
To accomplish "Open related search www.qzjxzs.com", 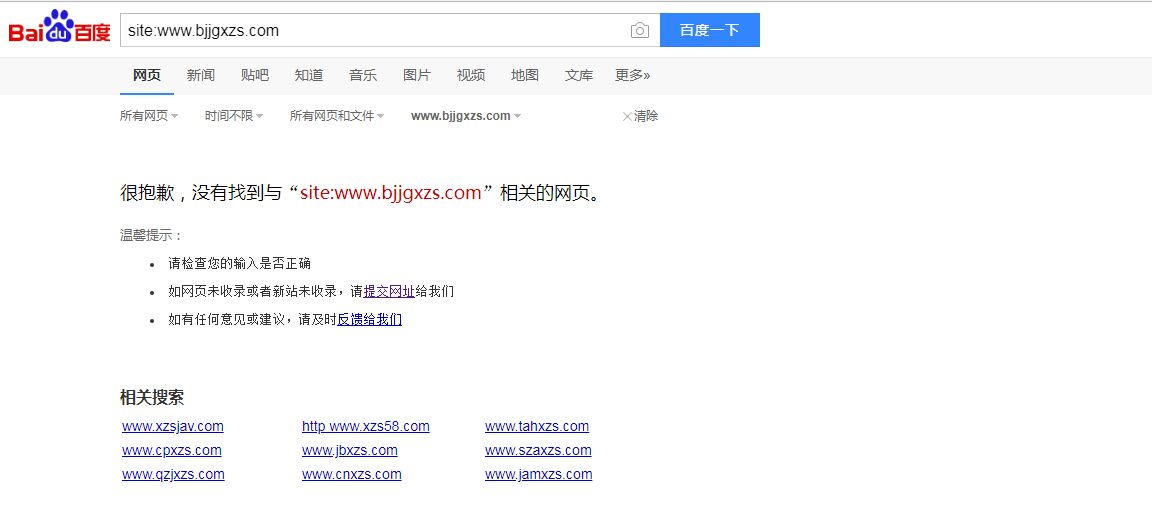I will (173, 474).
